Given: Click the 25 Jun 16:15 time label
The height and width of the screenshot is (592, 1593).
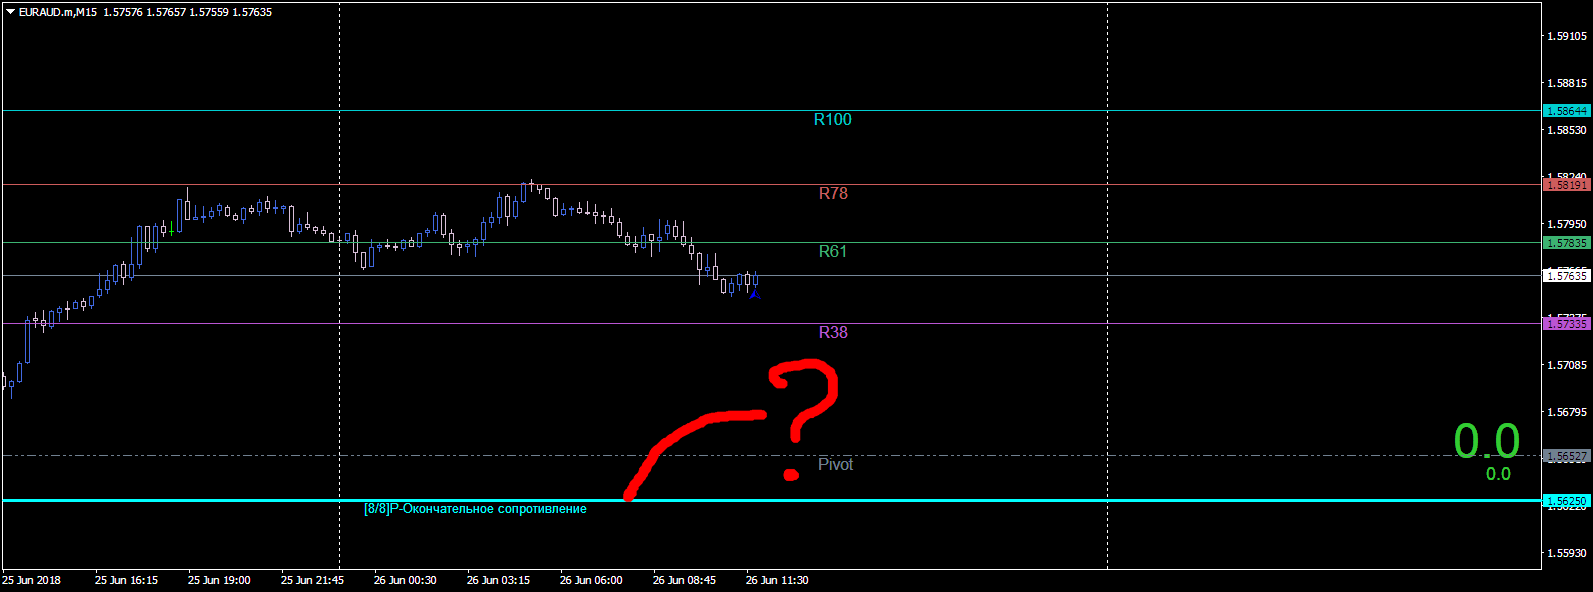Looking at the screenshot, I should coord(126,580).
